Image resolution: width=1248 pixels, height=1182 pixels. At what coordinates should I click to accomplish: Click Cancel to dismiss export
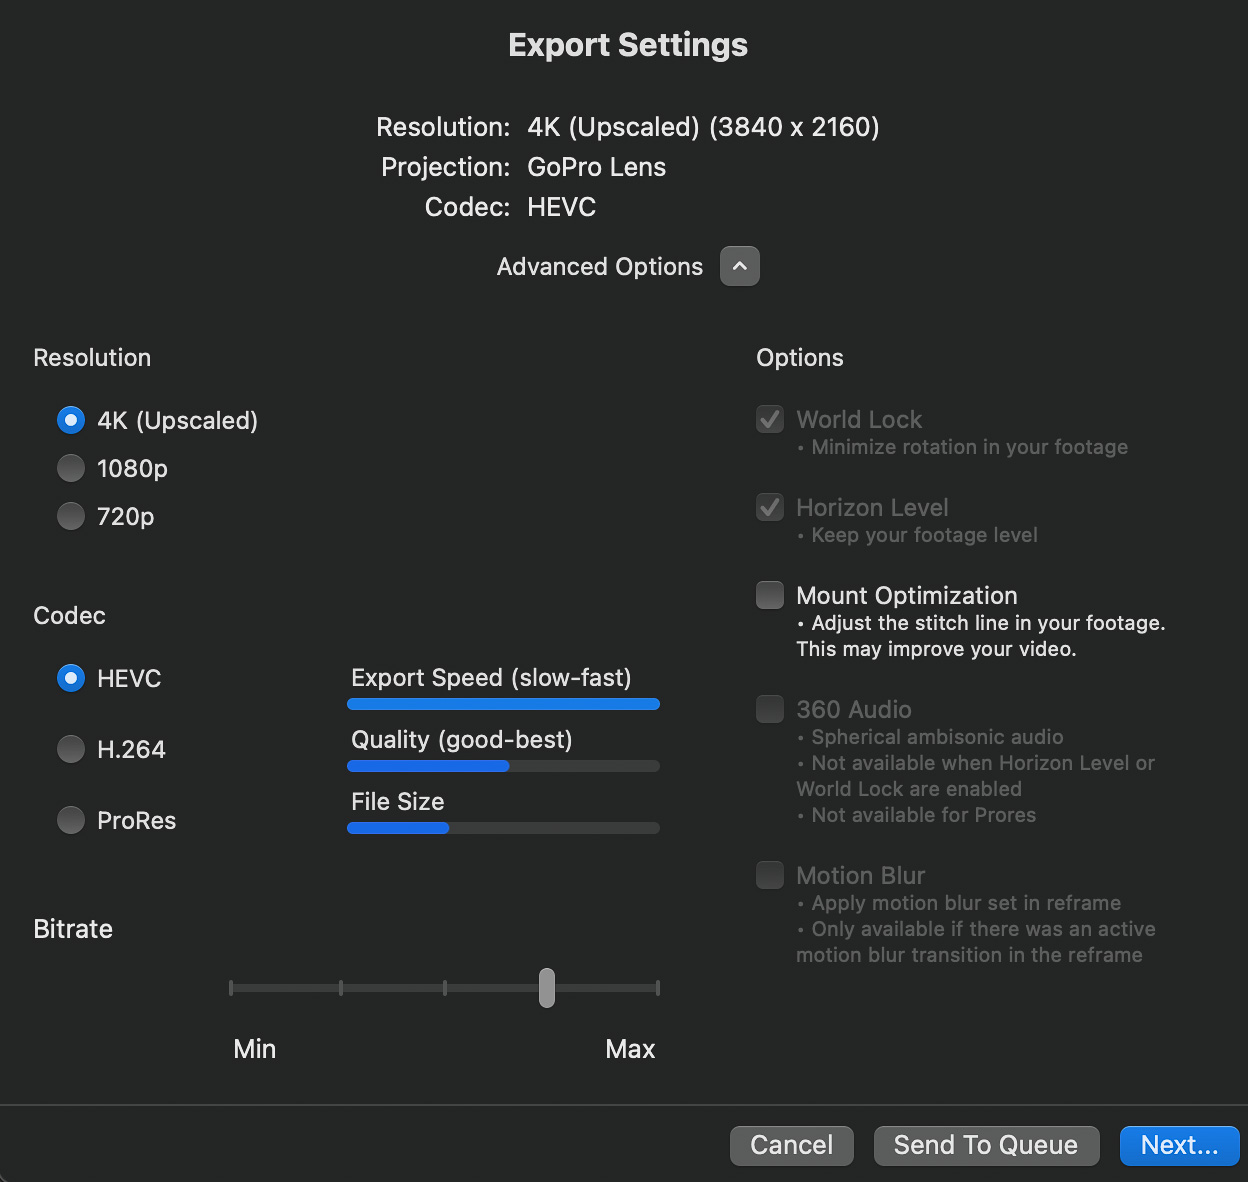click(791, 1145)
